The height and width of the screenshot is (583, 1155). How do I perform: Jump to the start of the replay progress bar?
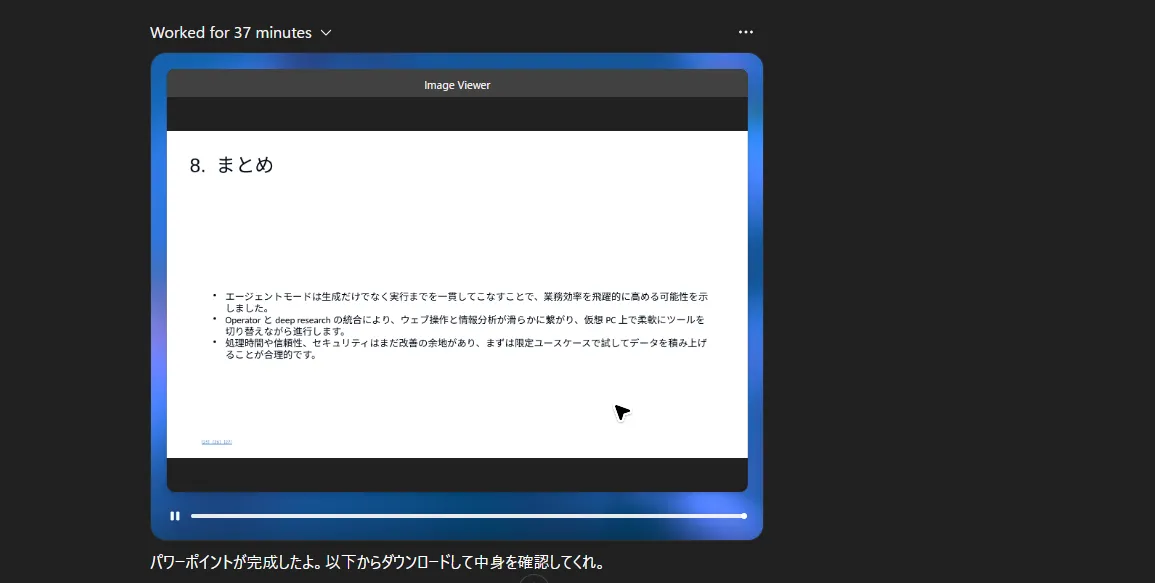193,516
